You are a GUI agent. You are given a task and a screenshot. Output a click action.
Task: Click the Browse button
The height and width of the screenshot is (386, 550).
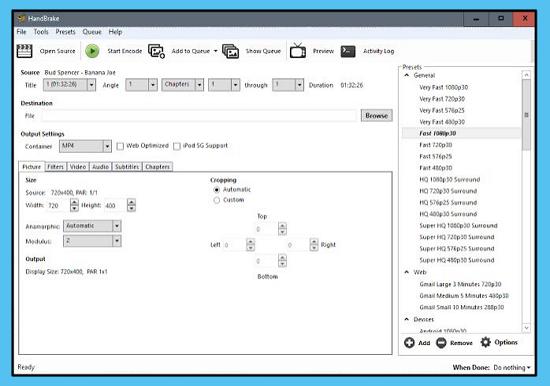click(x=377, y=115)
